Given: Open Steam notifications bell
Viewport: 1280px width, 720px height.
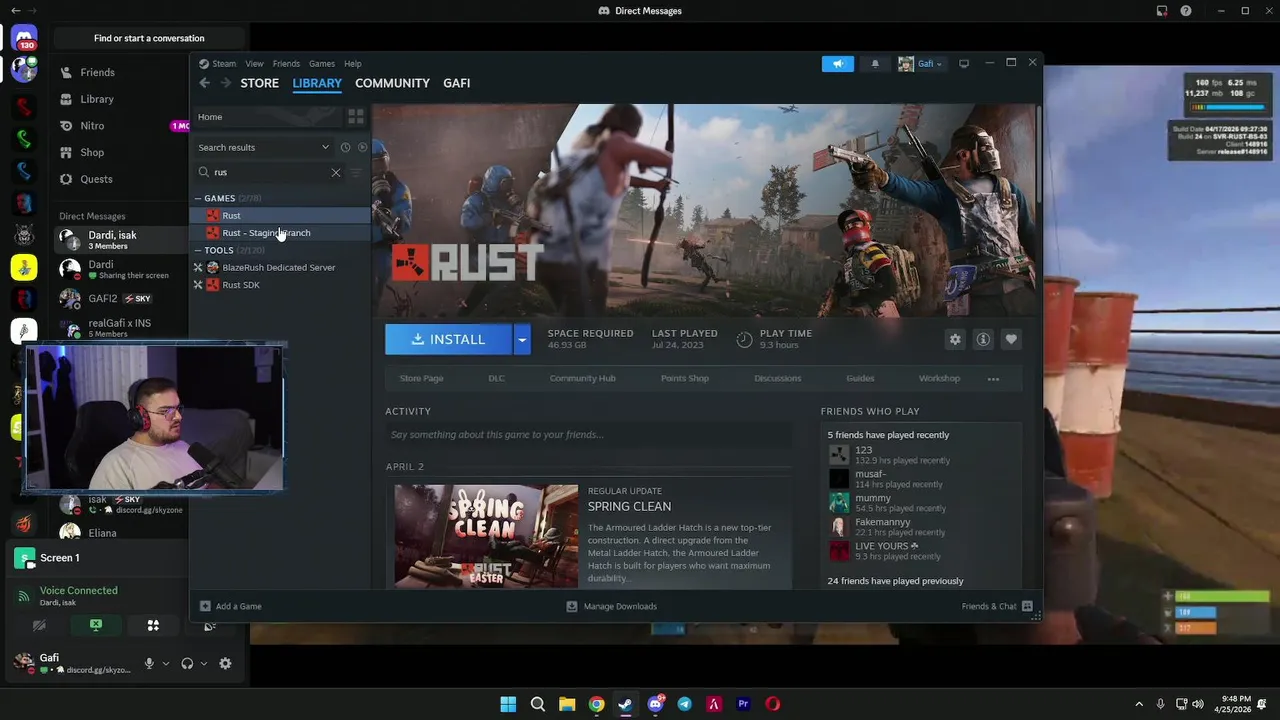Looking at the screenshot, I should 875,64.
